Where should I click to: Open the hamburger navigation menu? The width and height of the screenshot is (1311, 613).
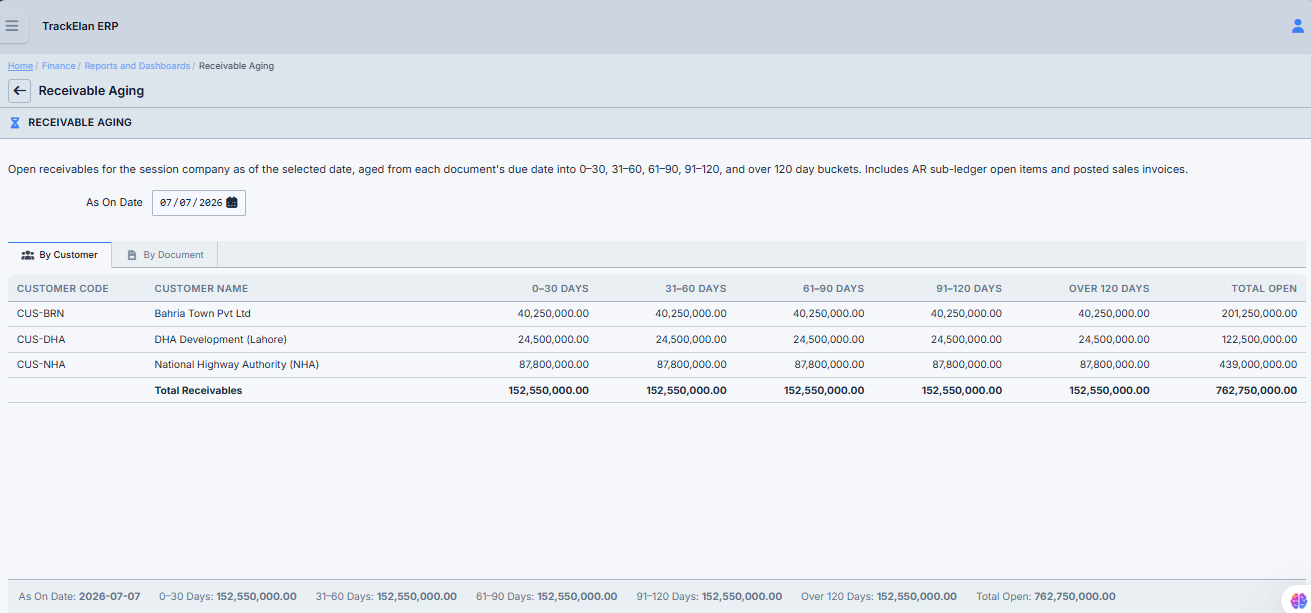(12, 26)
